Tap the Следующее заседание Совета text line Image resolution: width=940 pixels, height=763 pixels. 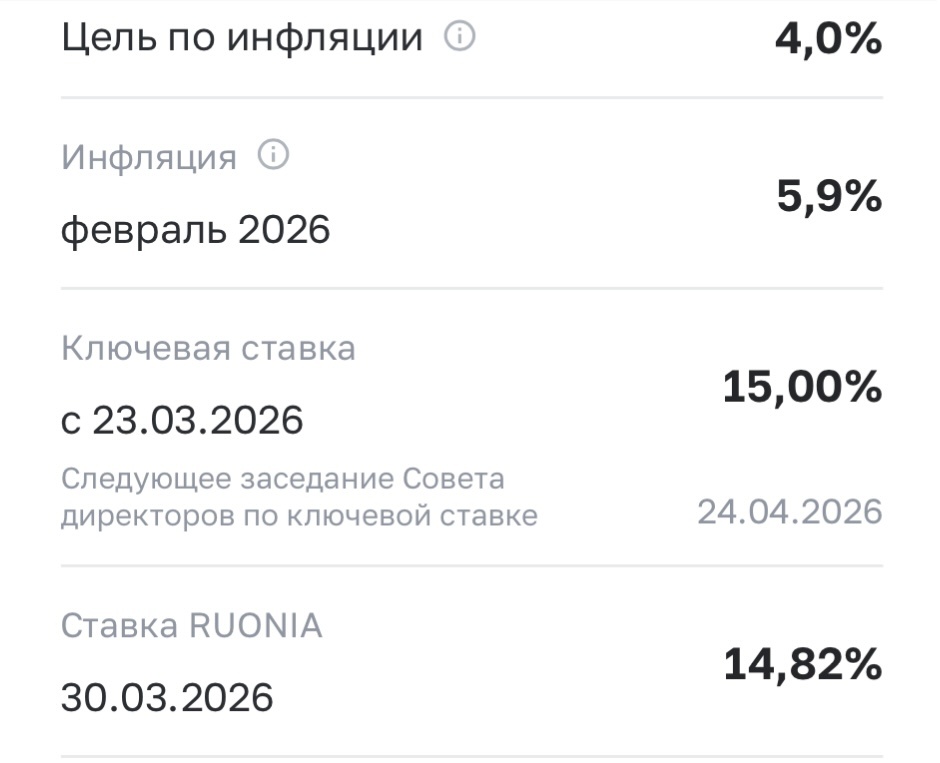pos(283,479)
